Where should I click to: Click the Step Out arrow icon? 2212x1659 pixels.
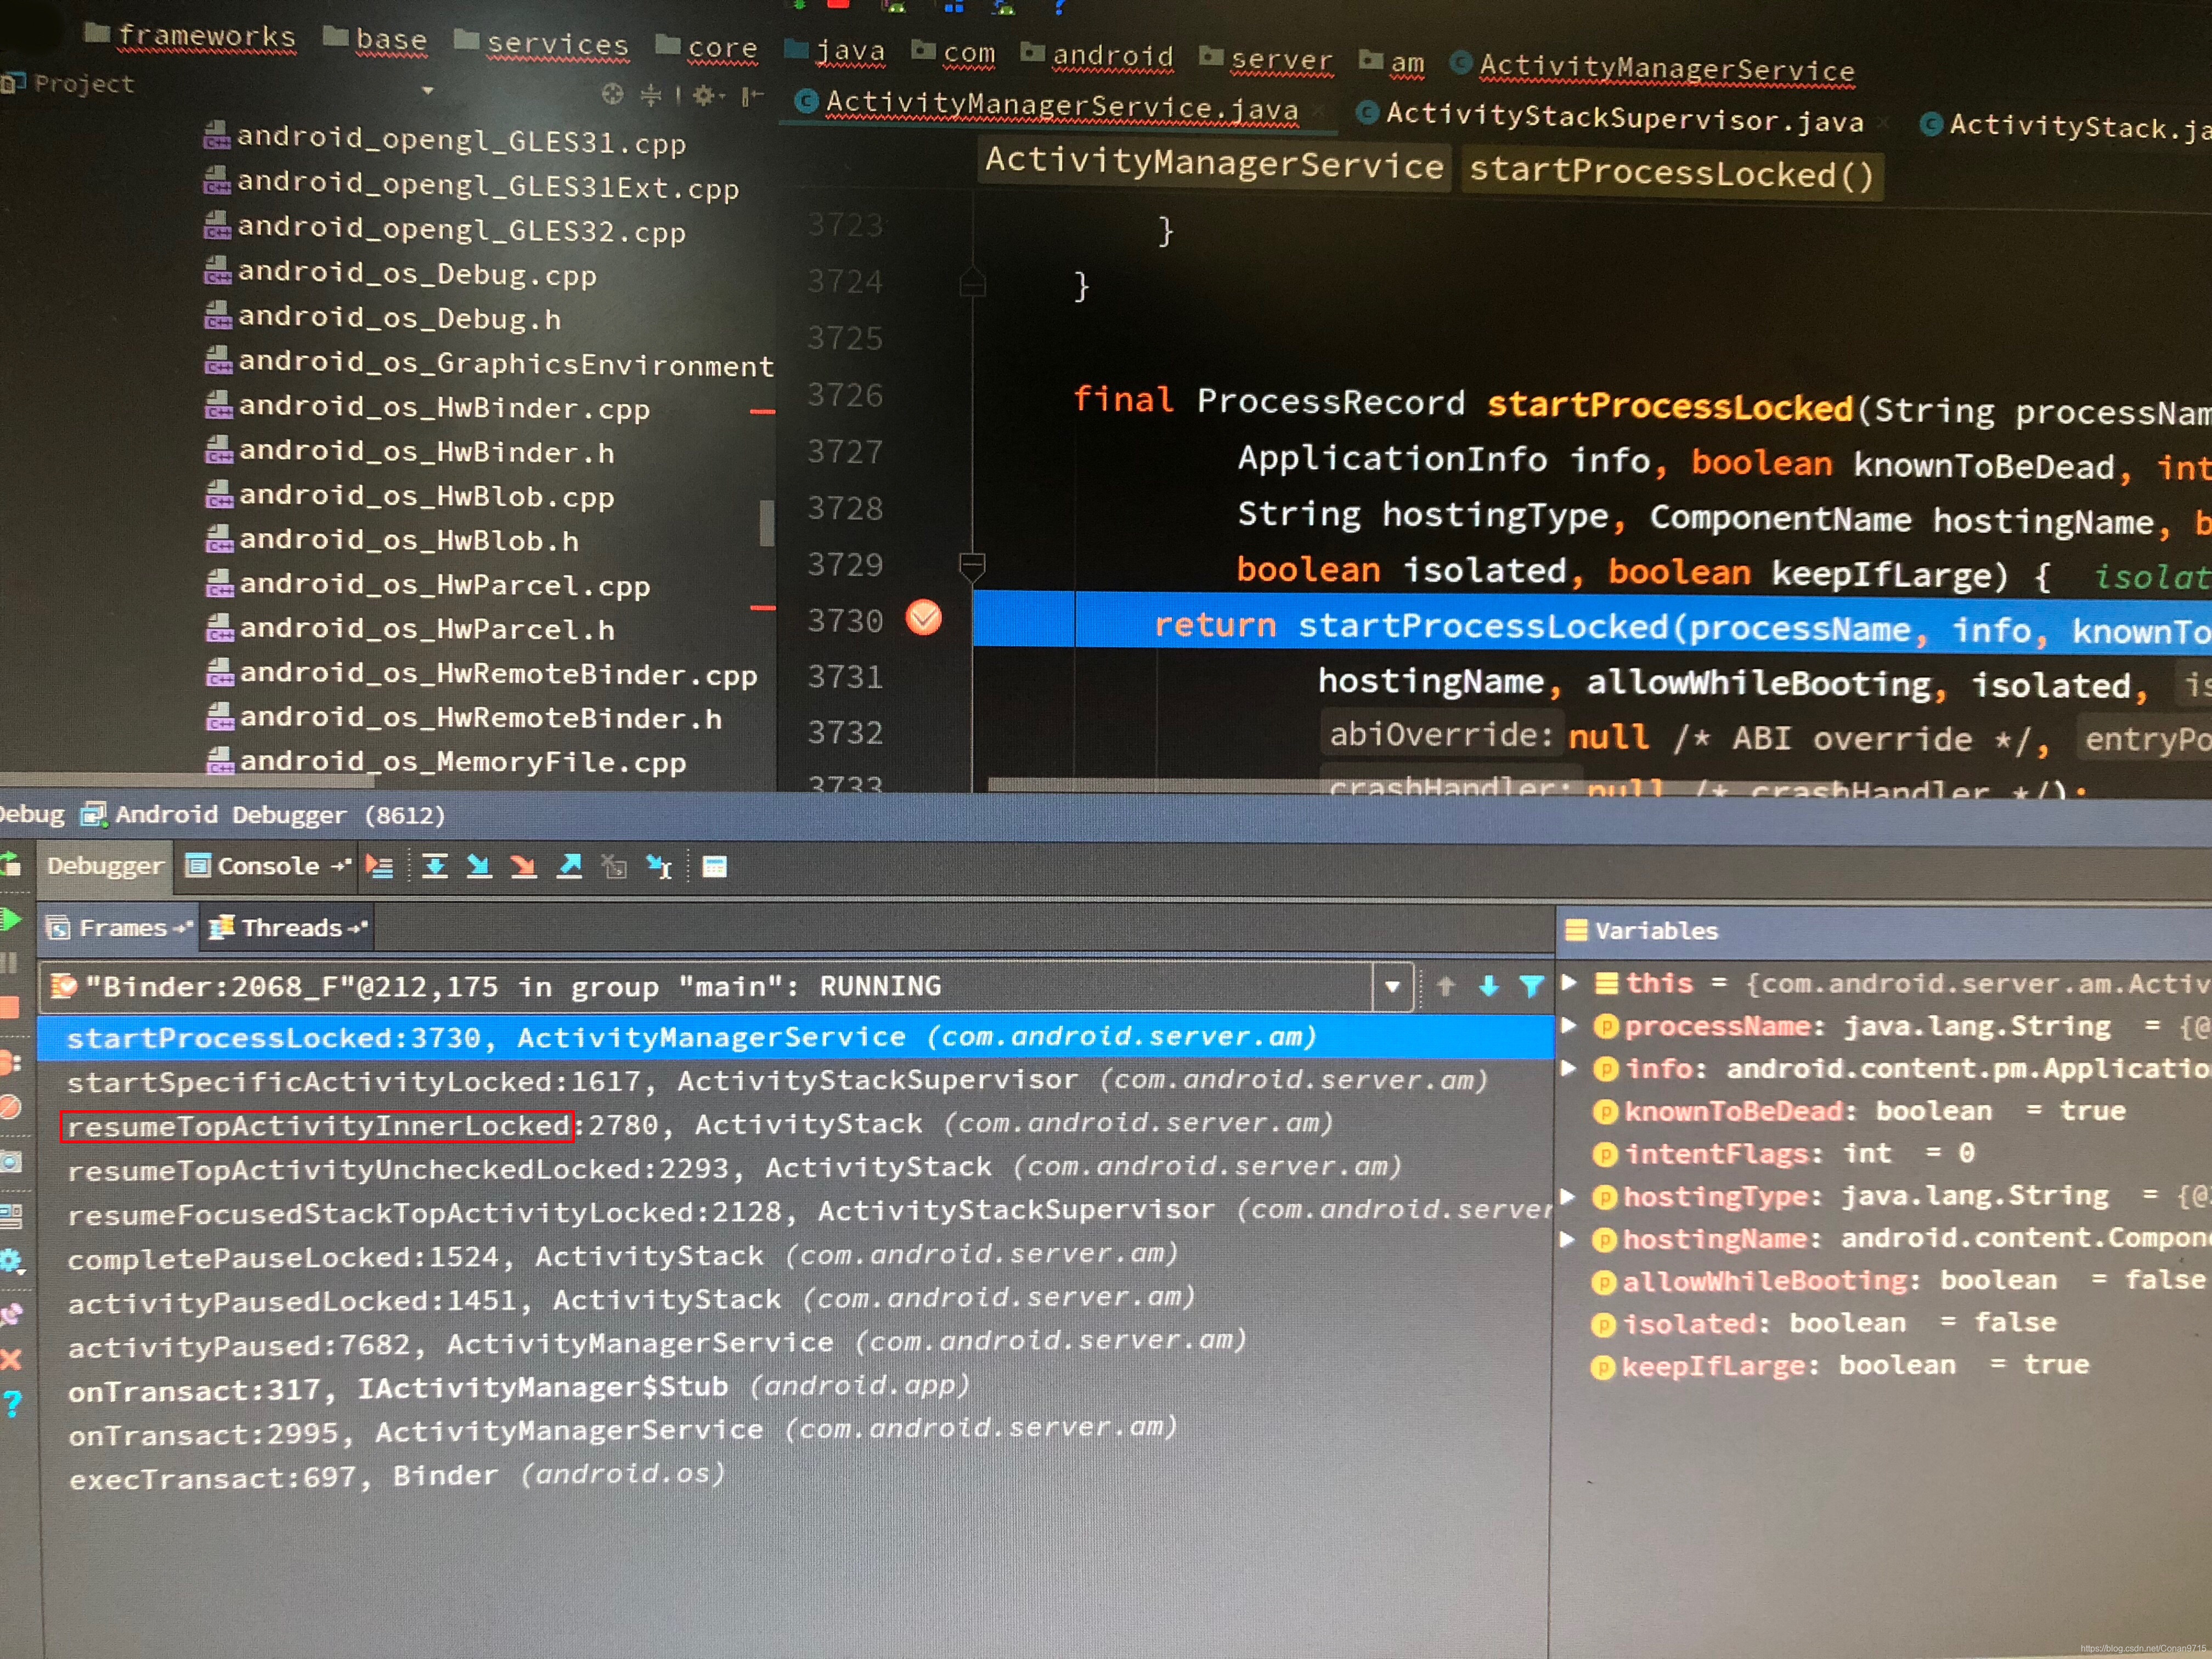569,866
